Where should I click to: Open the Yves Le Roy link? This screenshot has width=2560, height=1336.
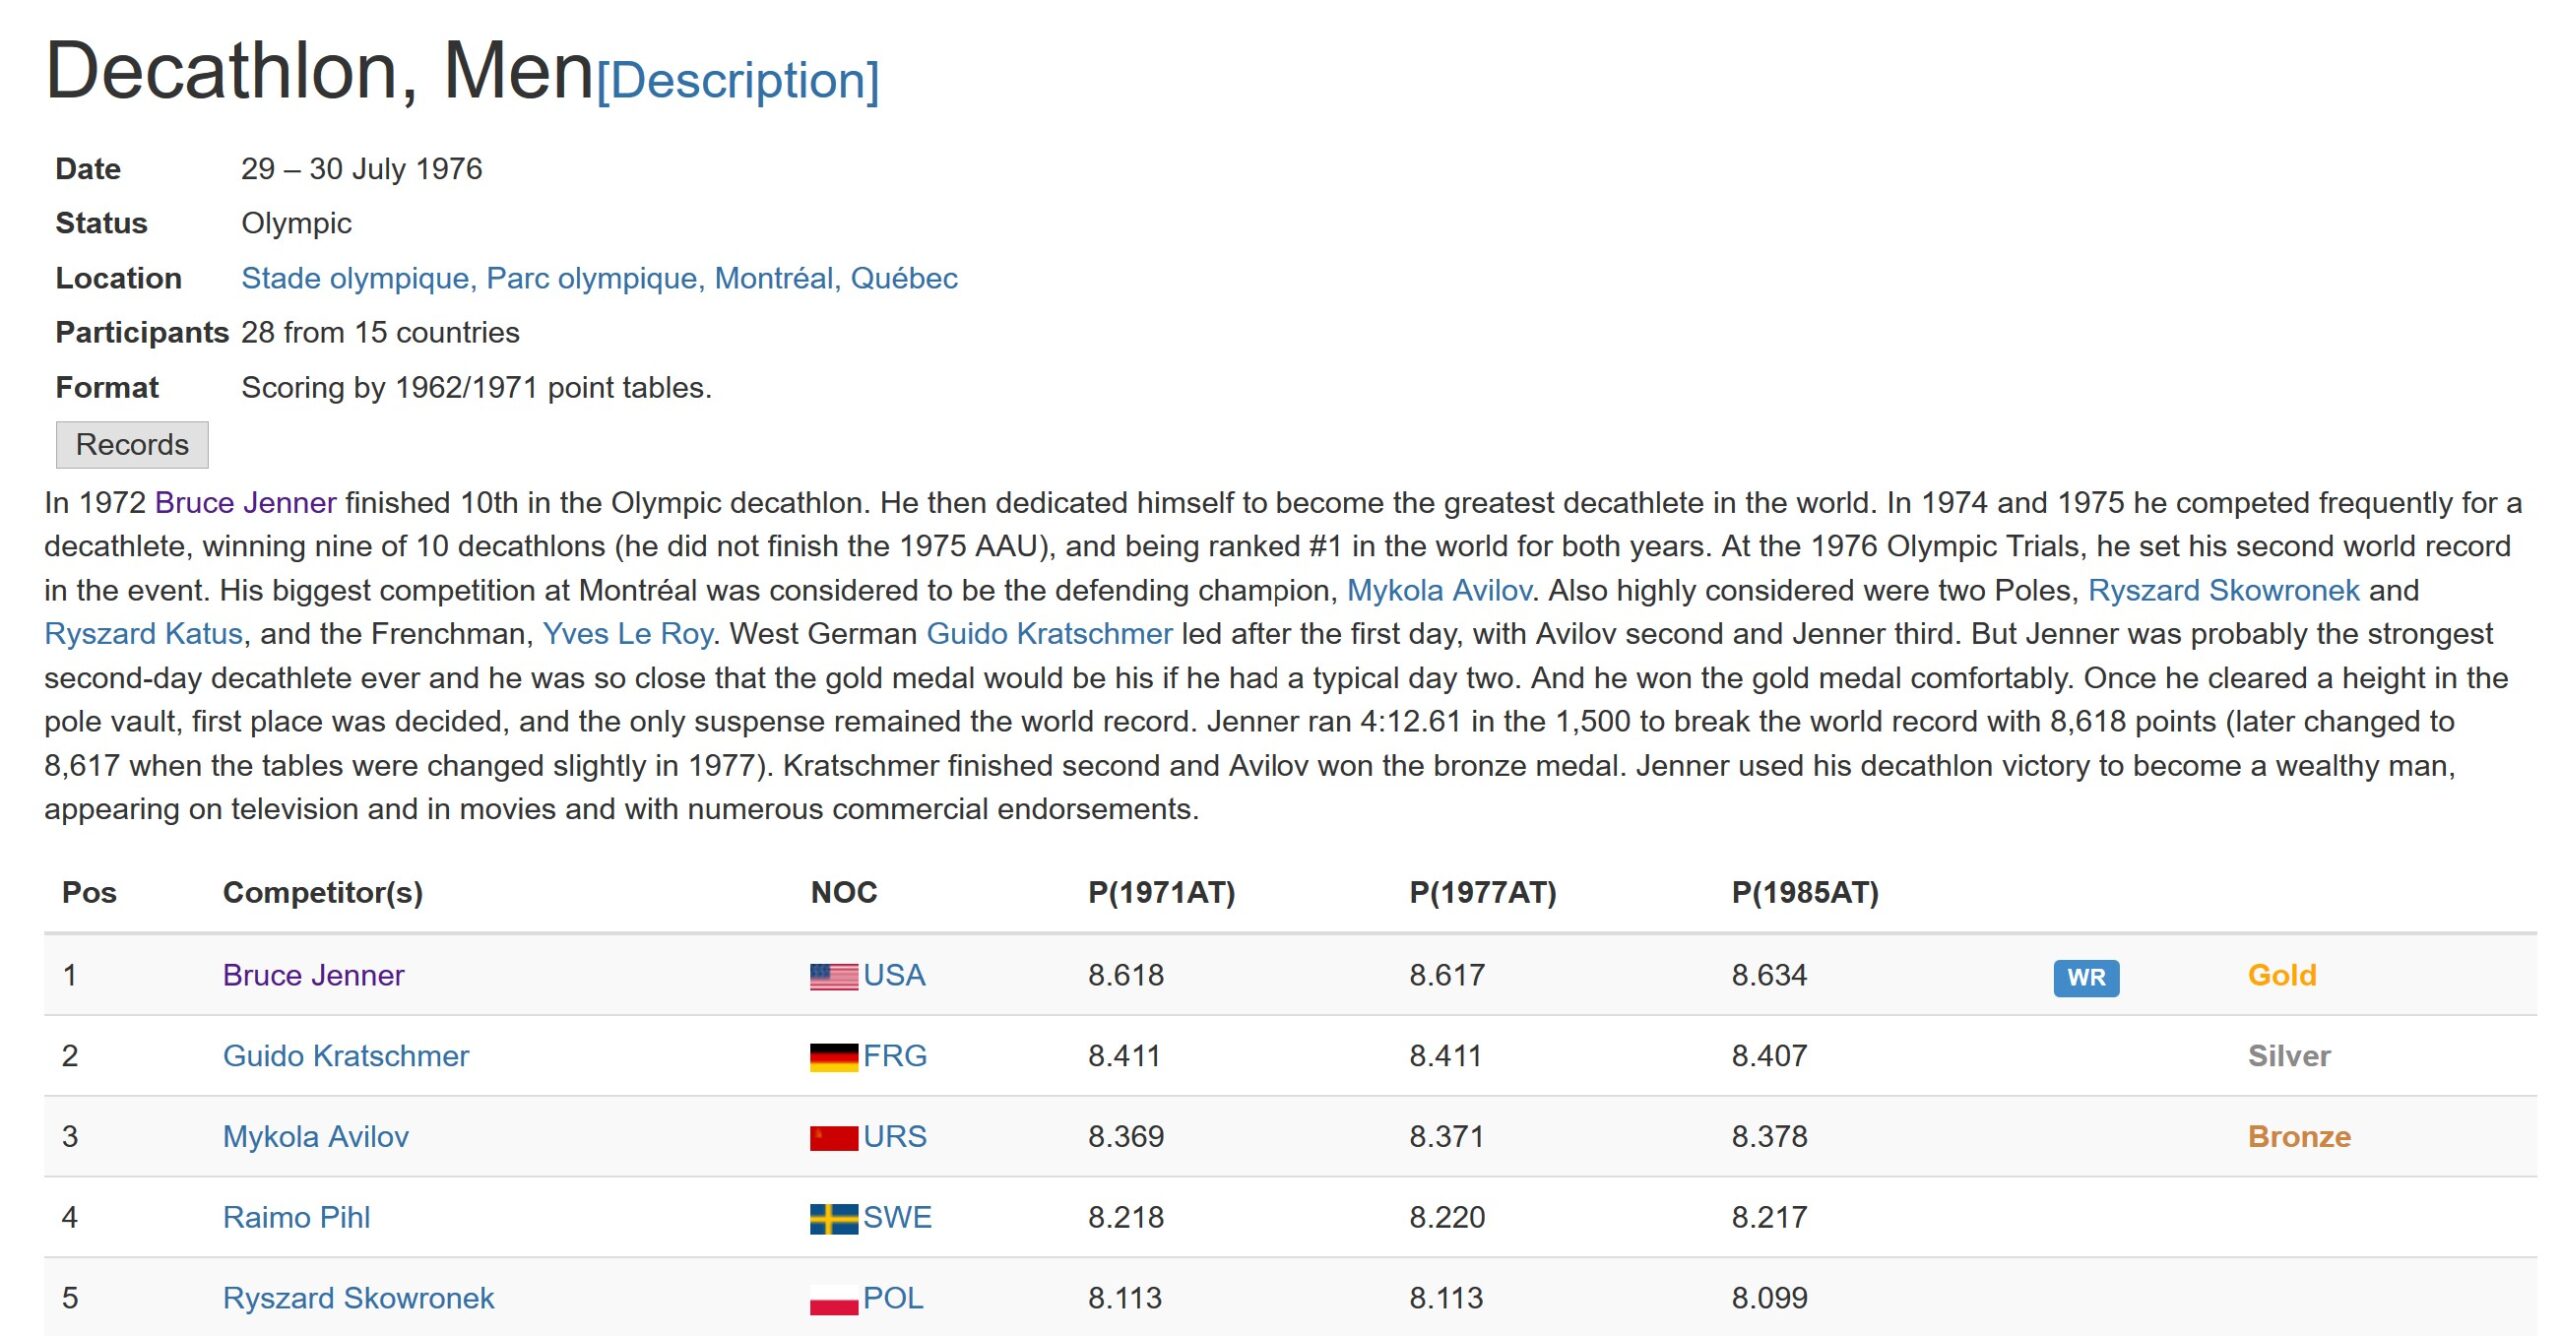[627, 633]
